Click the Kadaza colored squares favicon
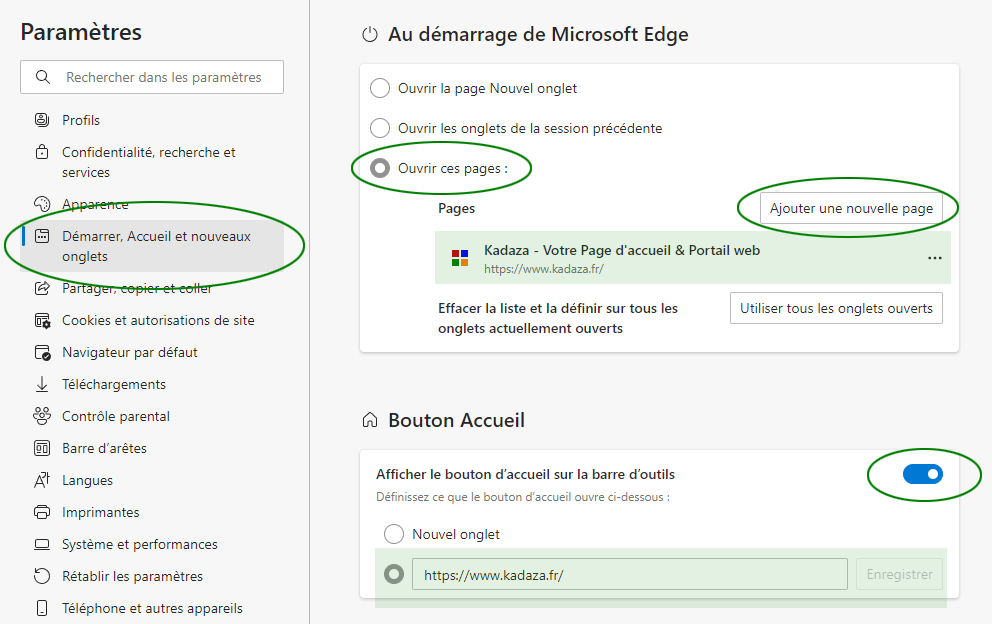 pos(460,258)
